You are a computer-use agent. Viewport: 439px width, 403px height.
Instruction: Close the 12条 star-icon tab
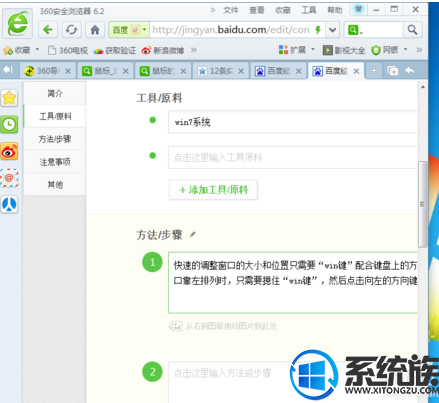pos(241,71)
